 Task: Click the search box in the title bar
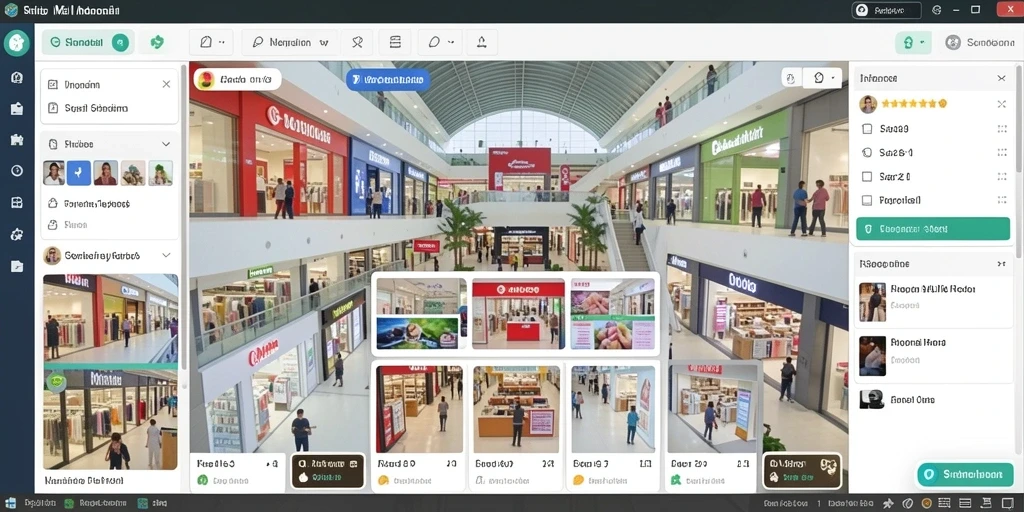tap(887, 10)
